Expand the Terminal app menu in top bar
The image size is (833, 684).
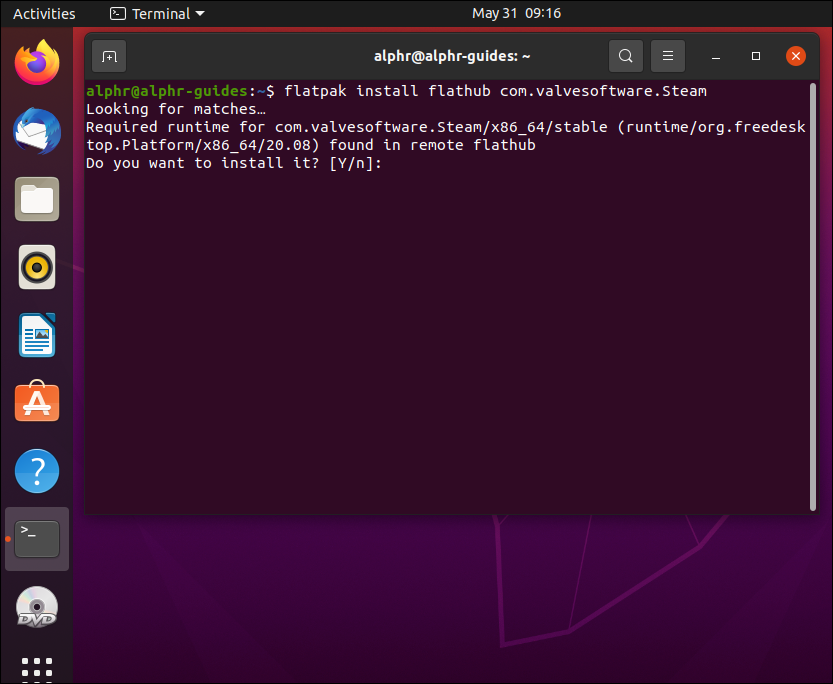[157, 13]
